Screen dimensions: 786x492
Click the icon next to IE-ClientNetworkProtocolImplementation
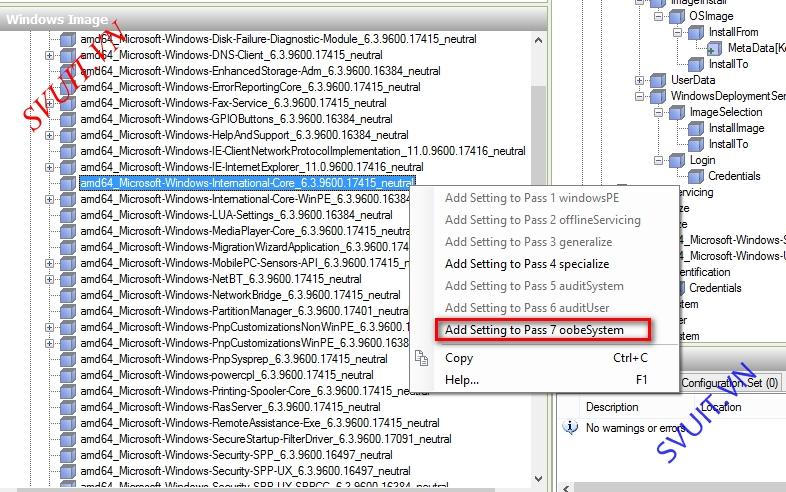(68, 151)
